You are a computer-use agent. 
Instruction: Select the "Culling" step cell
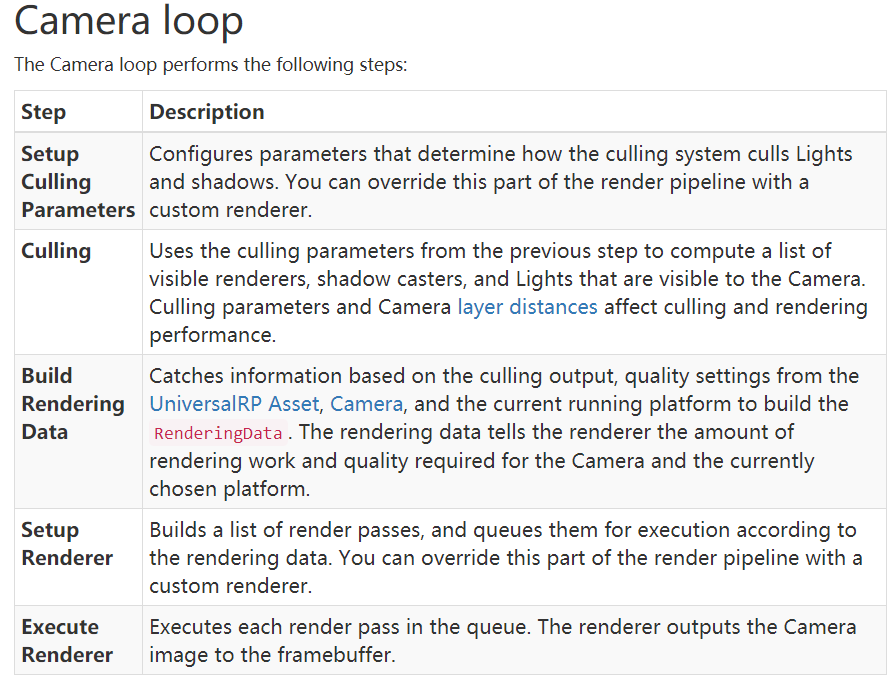click(x=56, y=251)
